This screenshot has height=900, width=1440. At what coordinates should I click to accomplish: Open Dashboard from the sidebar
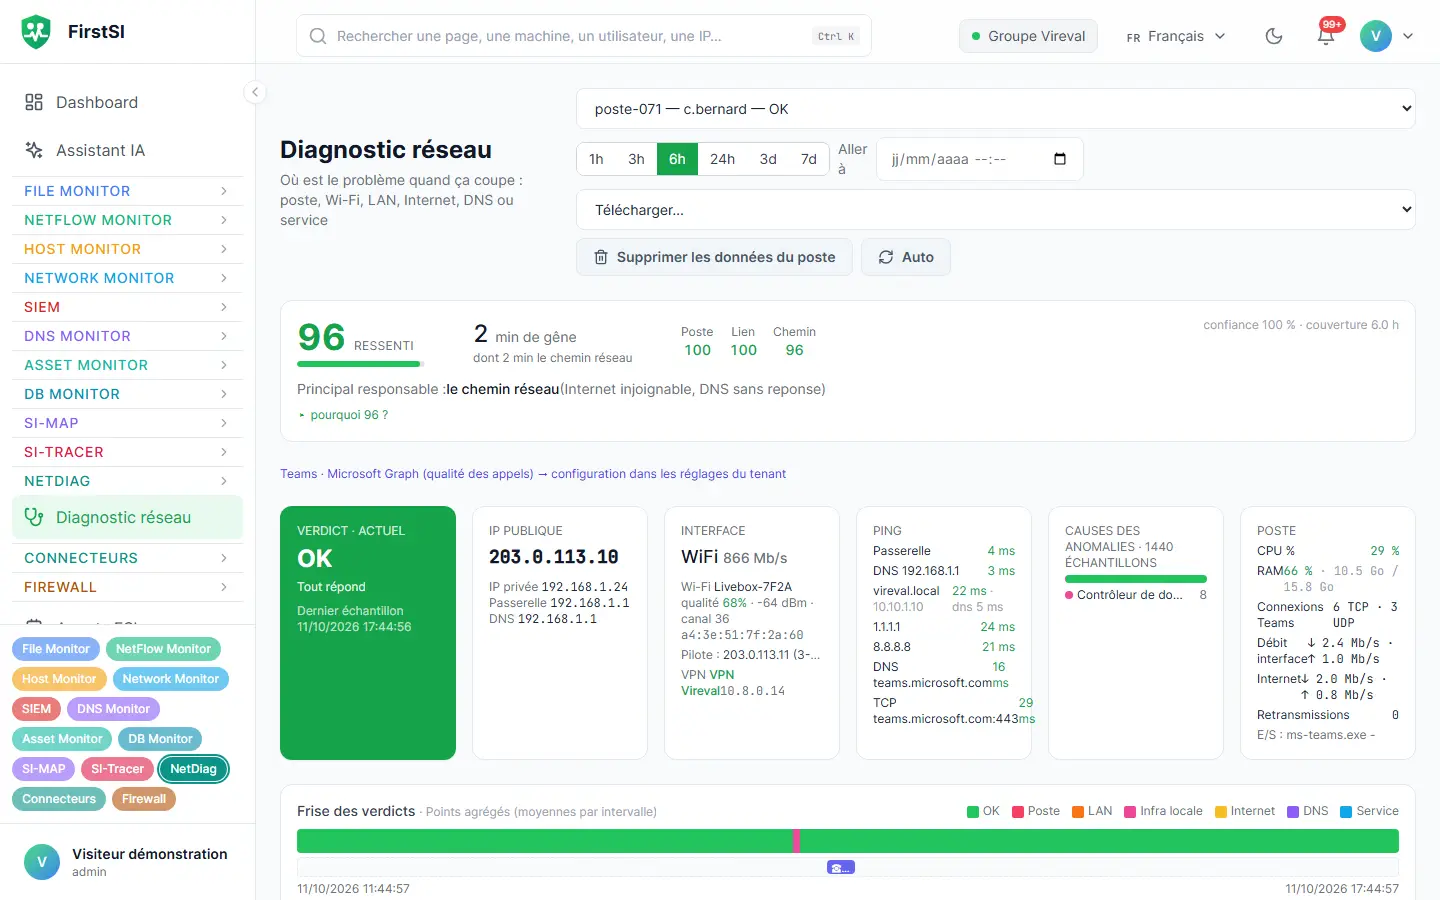(127, 102)
